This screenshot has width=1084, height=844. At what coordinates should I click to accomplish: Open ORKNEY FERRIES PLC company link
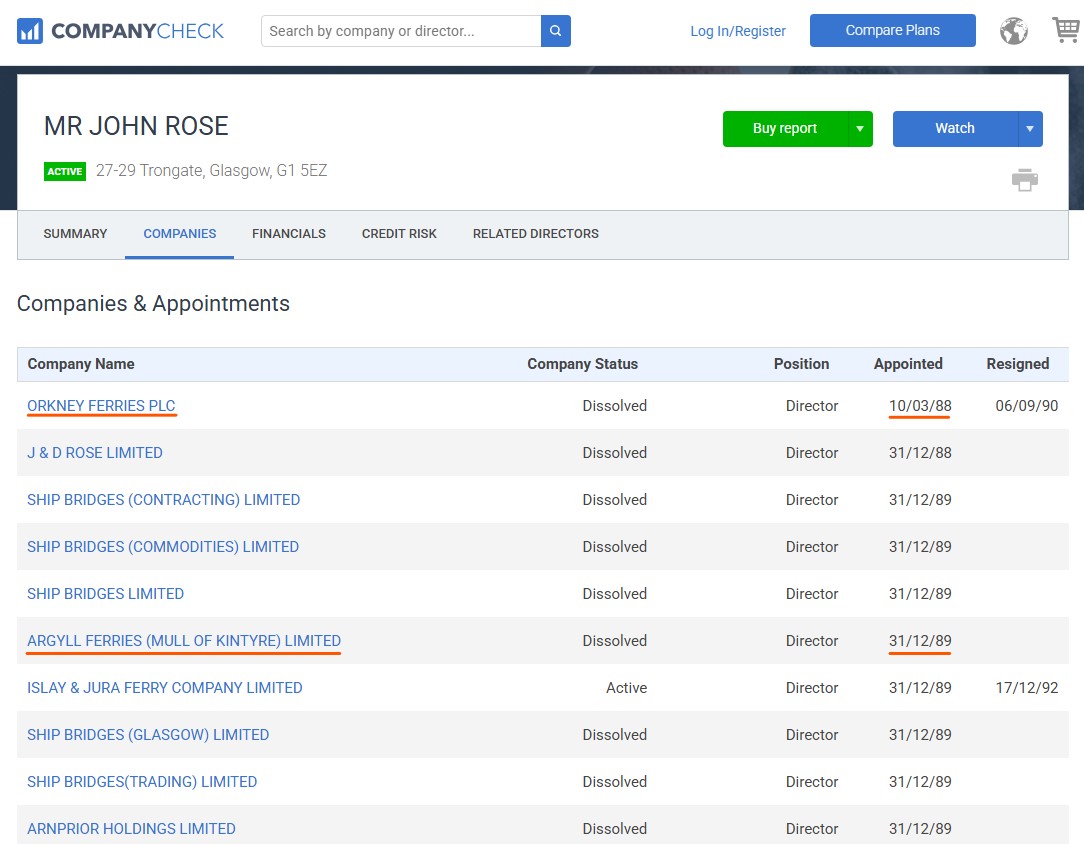coord(101,406)
